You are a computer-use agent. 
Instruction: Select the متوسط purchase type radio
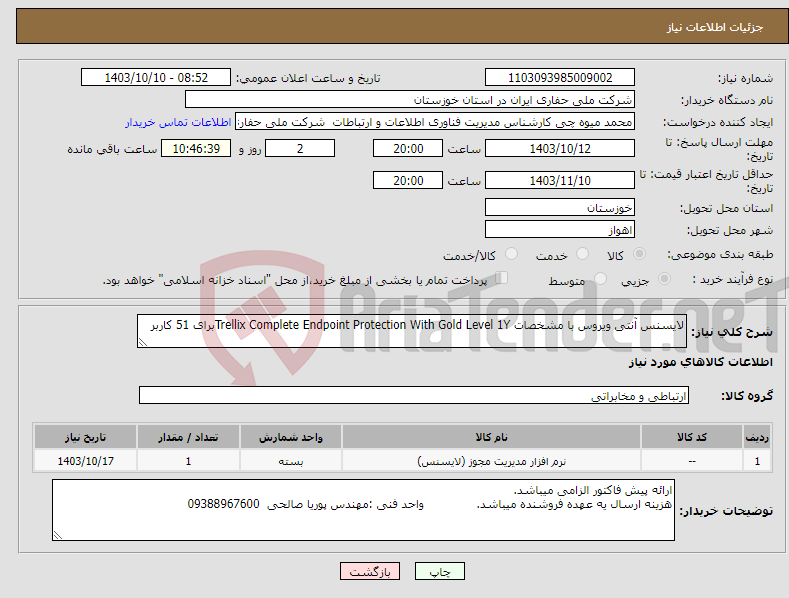click(600, 278)
